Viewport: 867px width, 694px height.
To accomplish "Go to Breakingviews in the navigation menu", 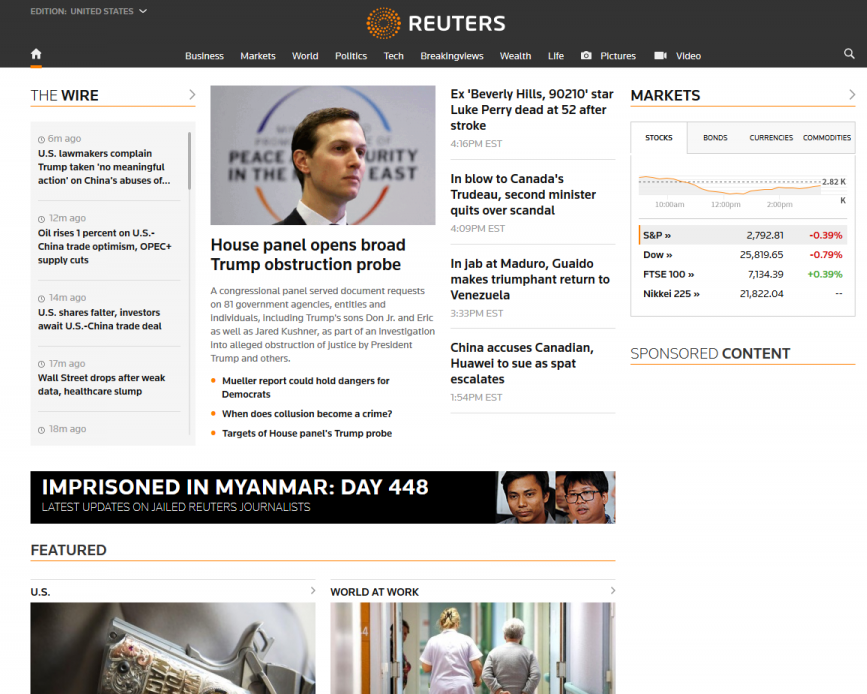I will [x=451, y=56].
